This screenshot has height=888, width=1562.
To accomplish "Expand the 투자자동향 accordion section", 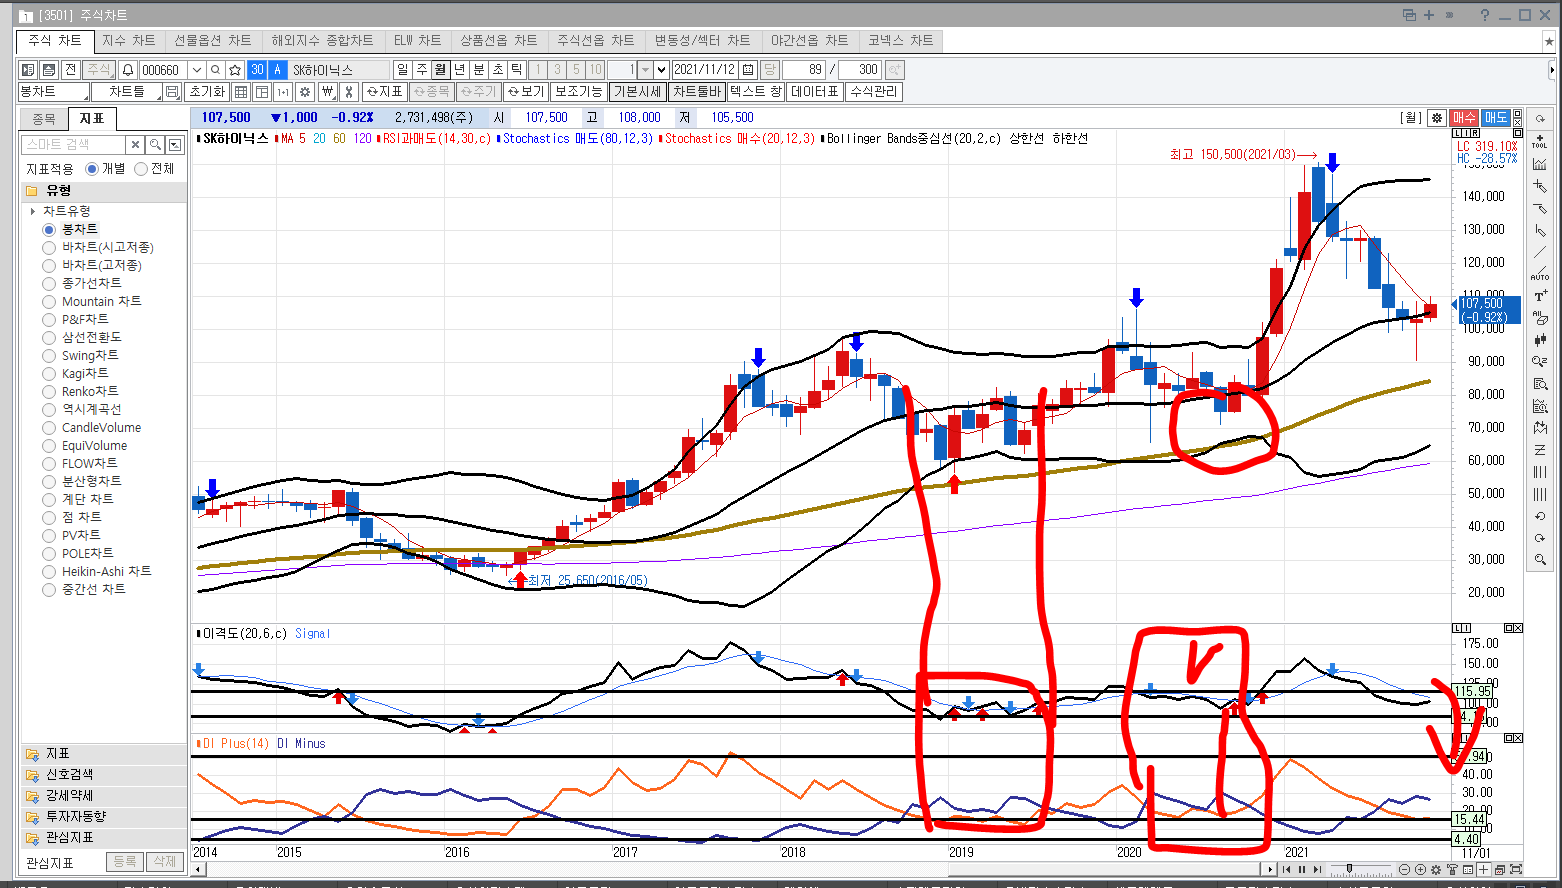I will (103, 816).
